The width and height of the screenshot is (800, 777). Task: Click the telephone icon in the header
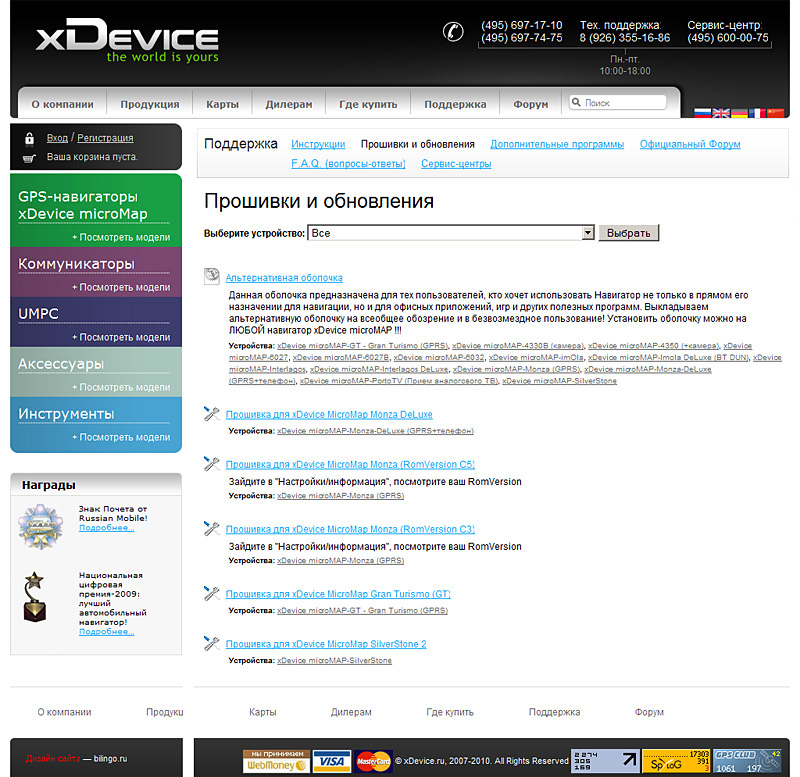[453, 32]
